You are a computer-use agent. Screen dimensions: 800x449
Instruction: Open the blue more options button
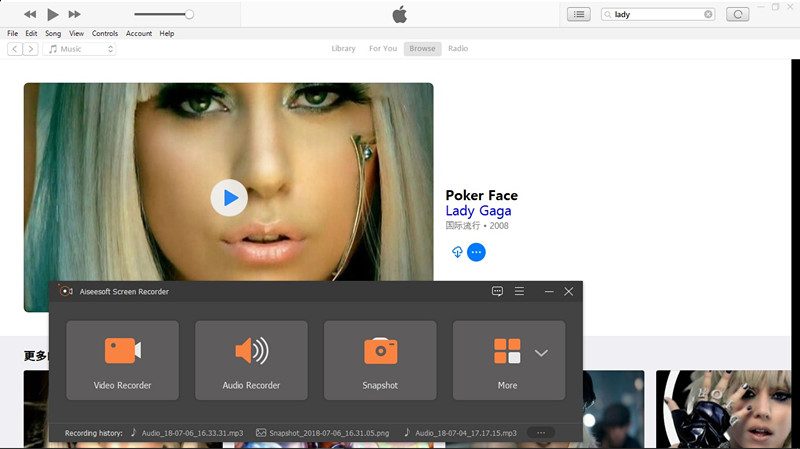476,252
